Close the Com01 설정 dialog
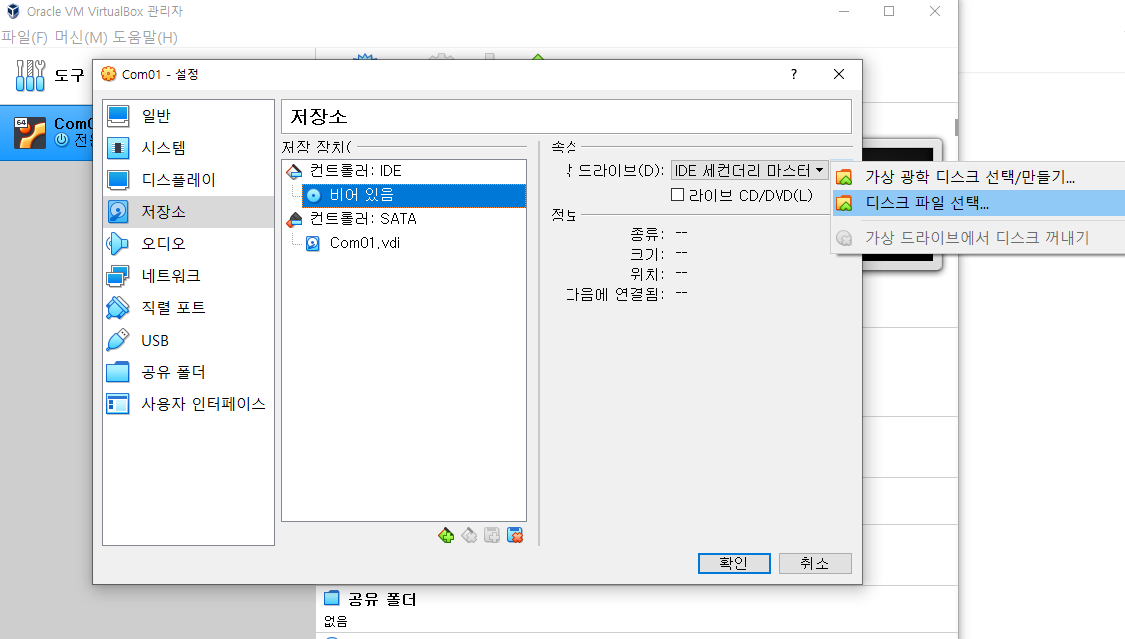 point(839,74)
